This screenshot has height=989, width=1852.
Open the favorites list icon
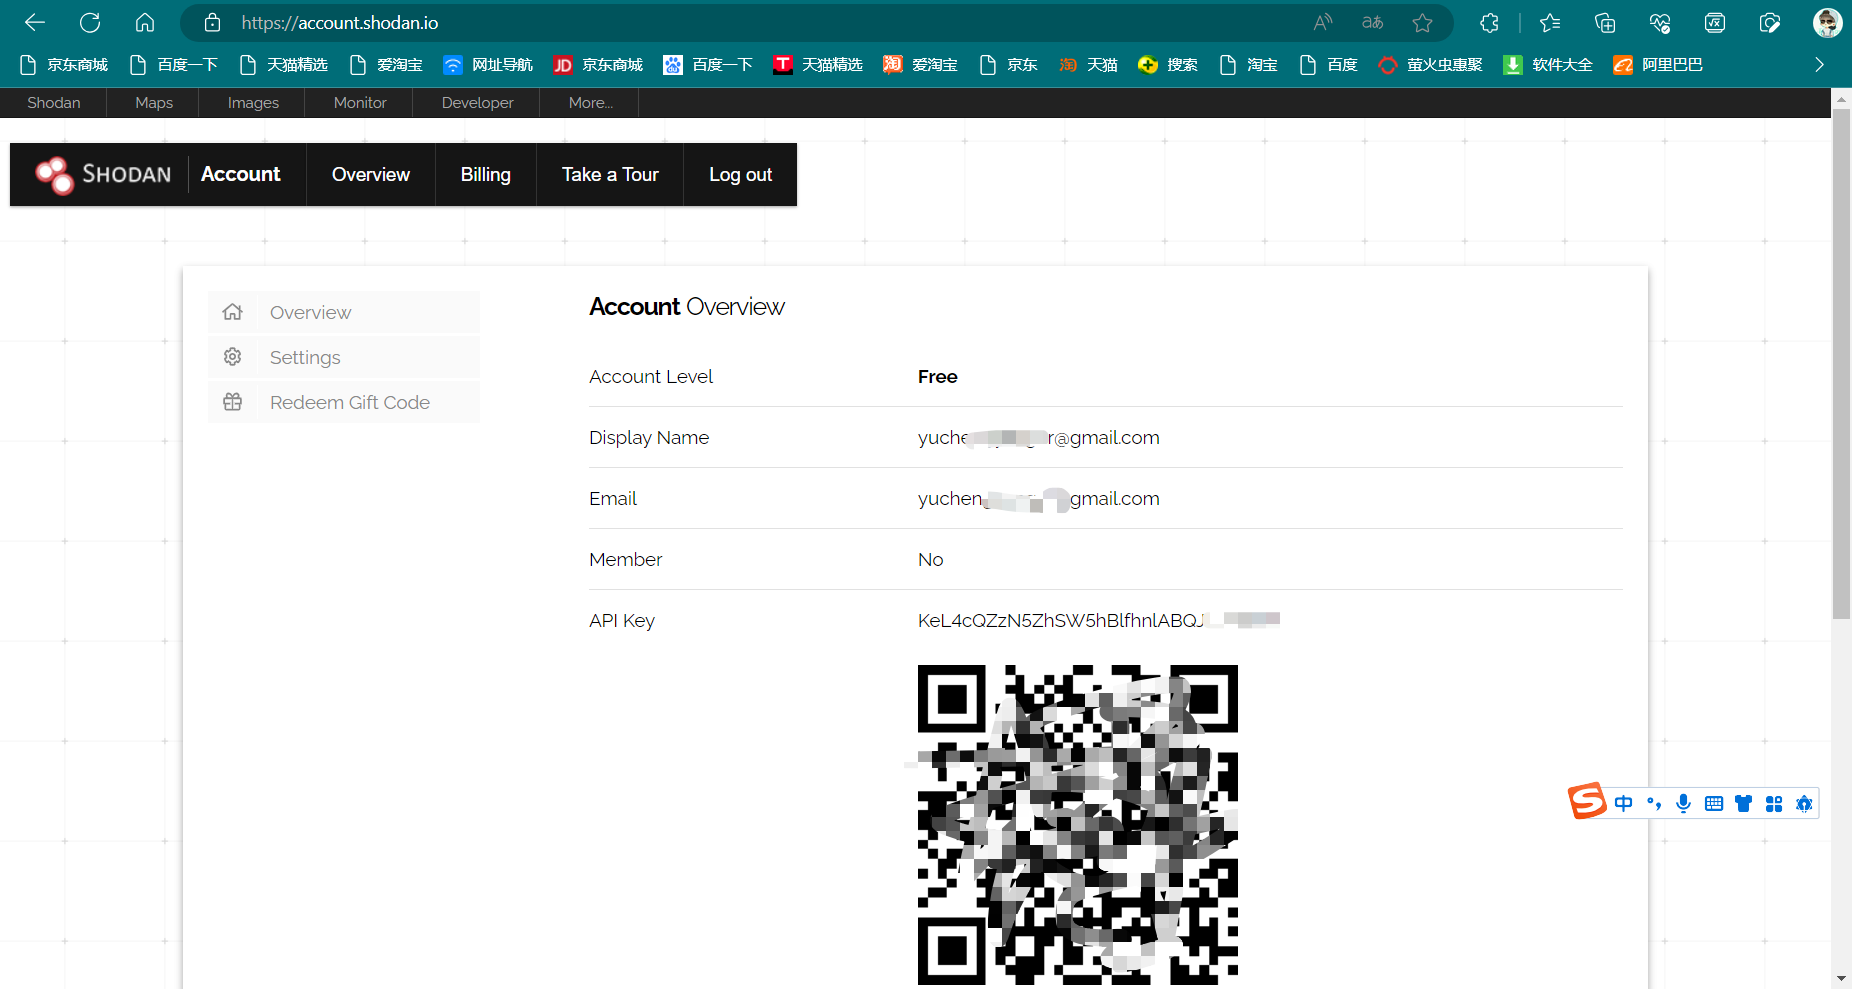point(1550,22)
